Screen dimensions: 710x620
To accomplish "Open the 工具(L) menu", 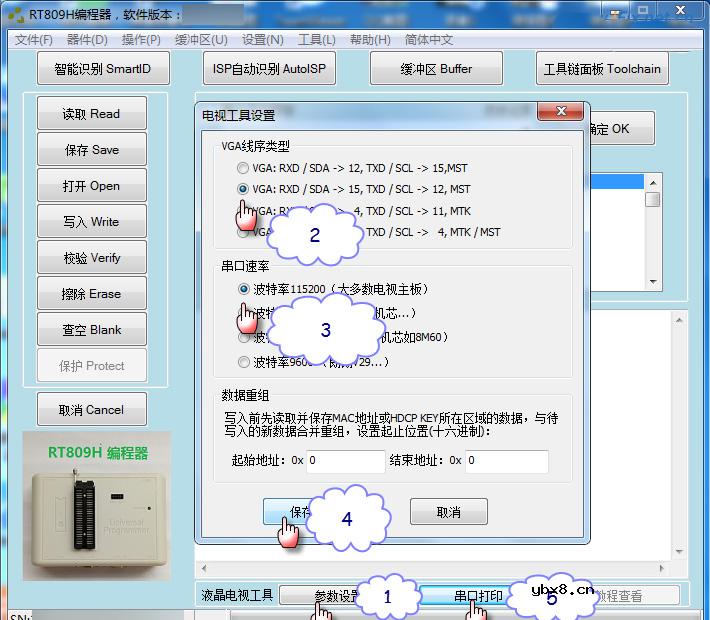I will (317, 40).
